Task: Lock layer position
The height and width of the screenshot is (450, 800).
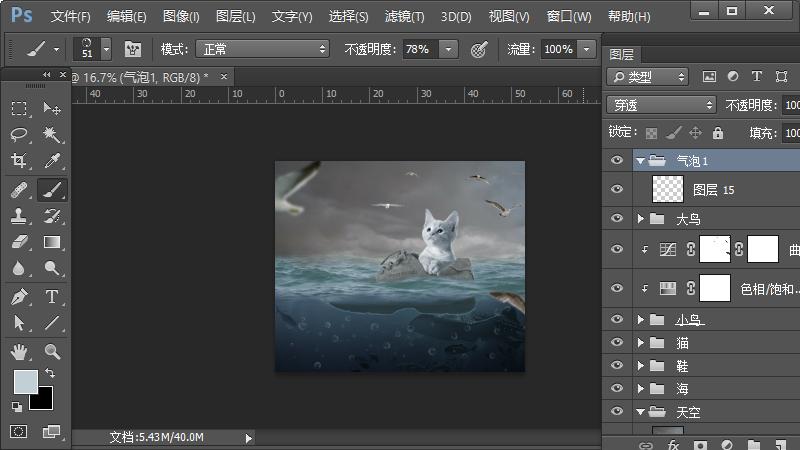Action: (695, 133)
